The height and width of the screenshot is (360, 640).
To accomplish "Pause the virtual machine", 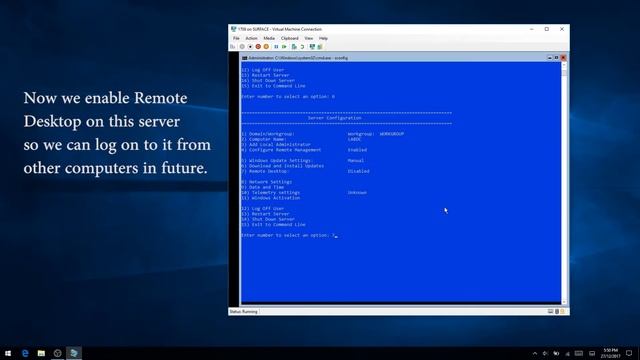I will (x=276, y=47).
